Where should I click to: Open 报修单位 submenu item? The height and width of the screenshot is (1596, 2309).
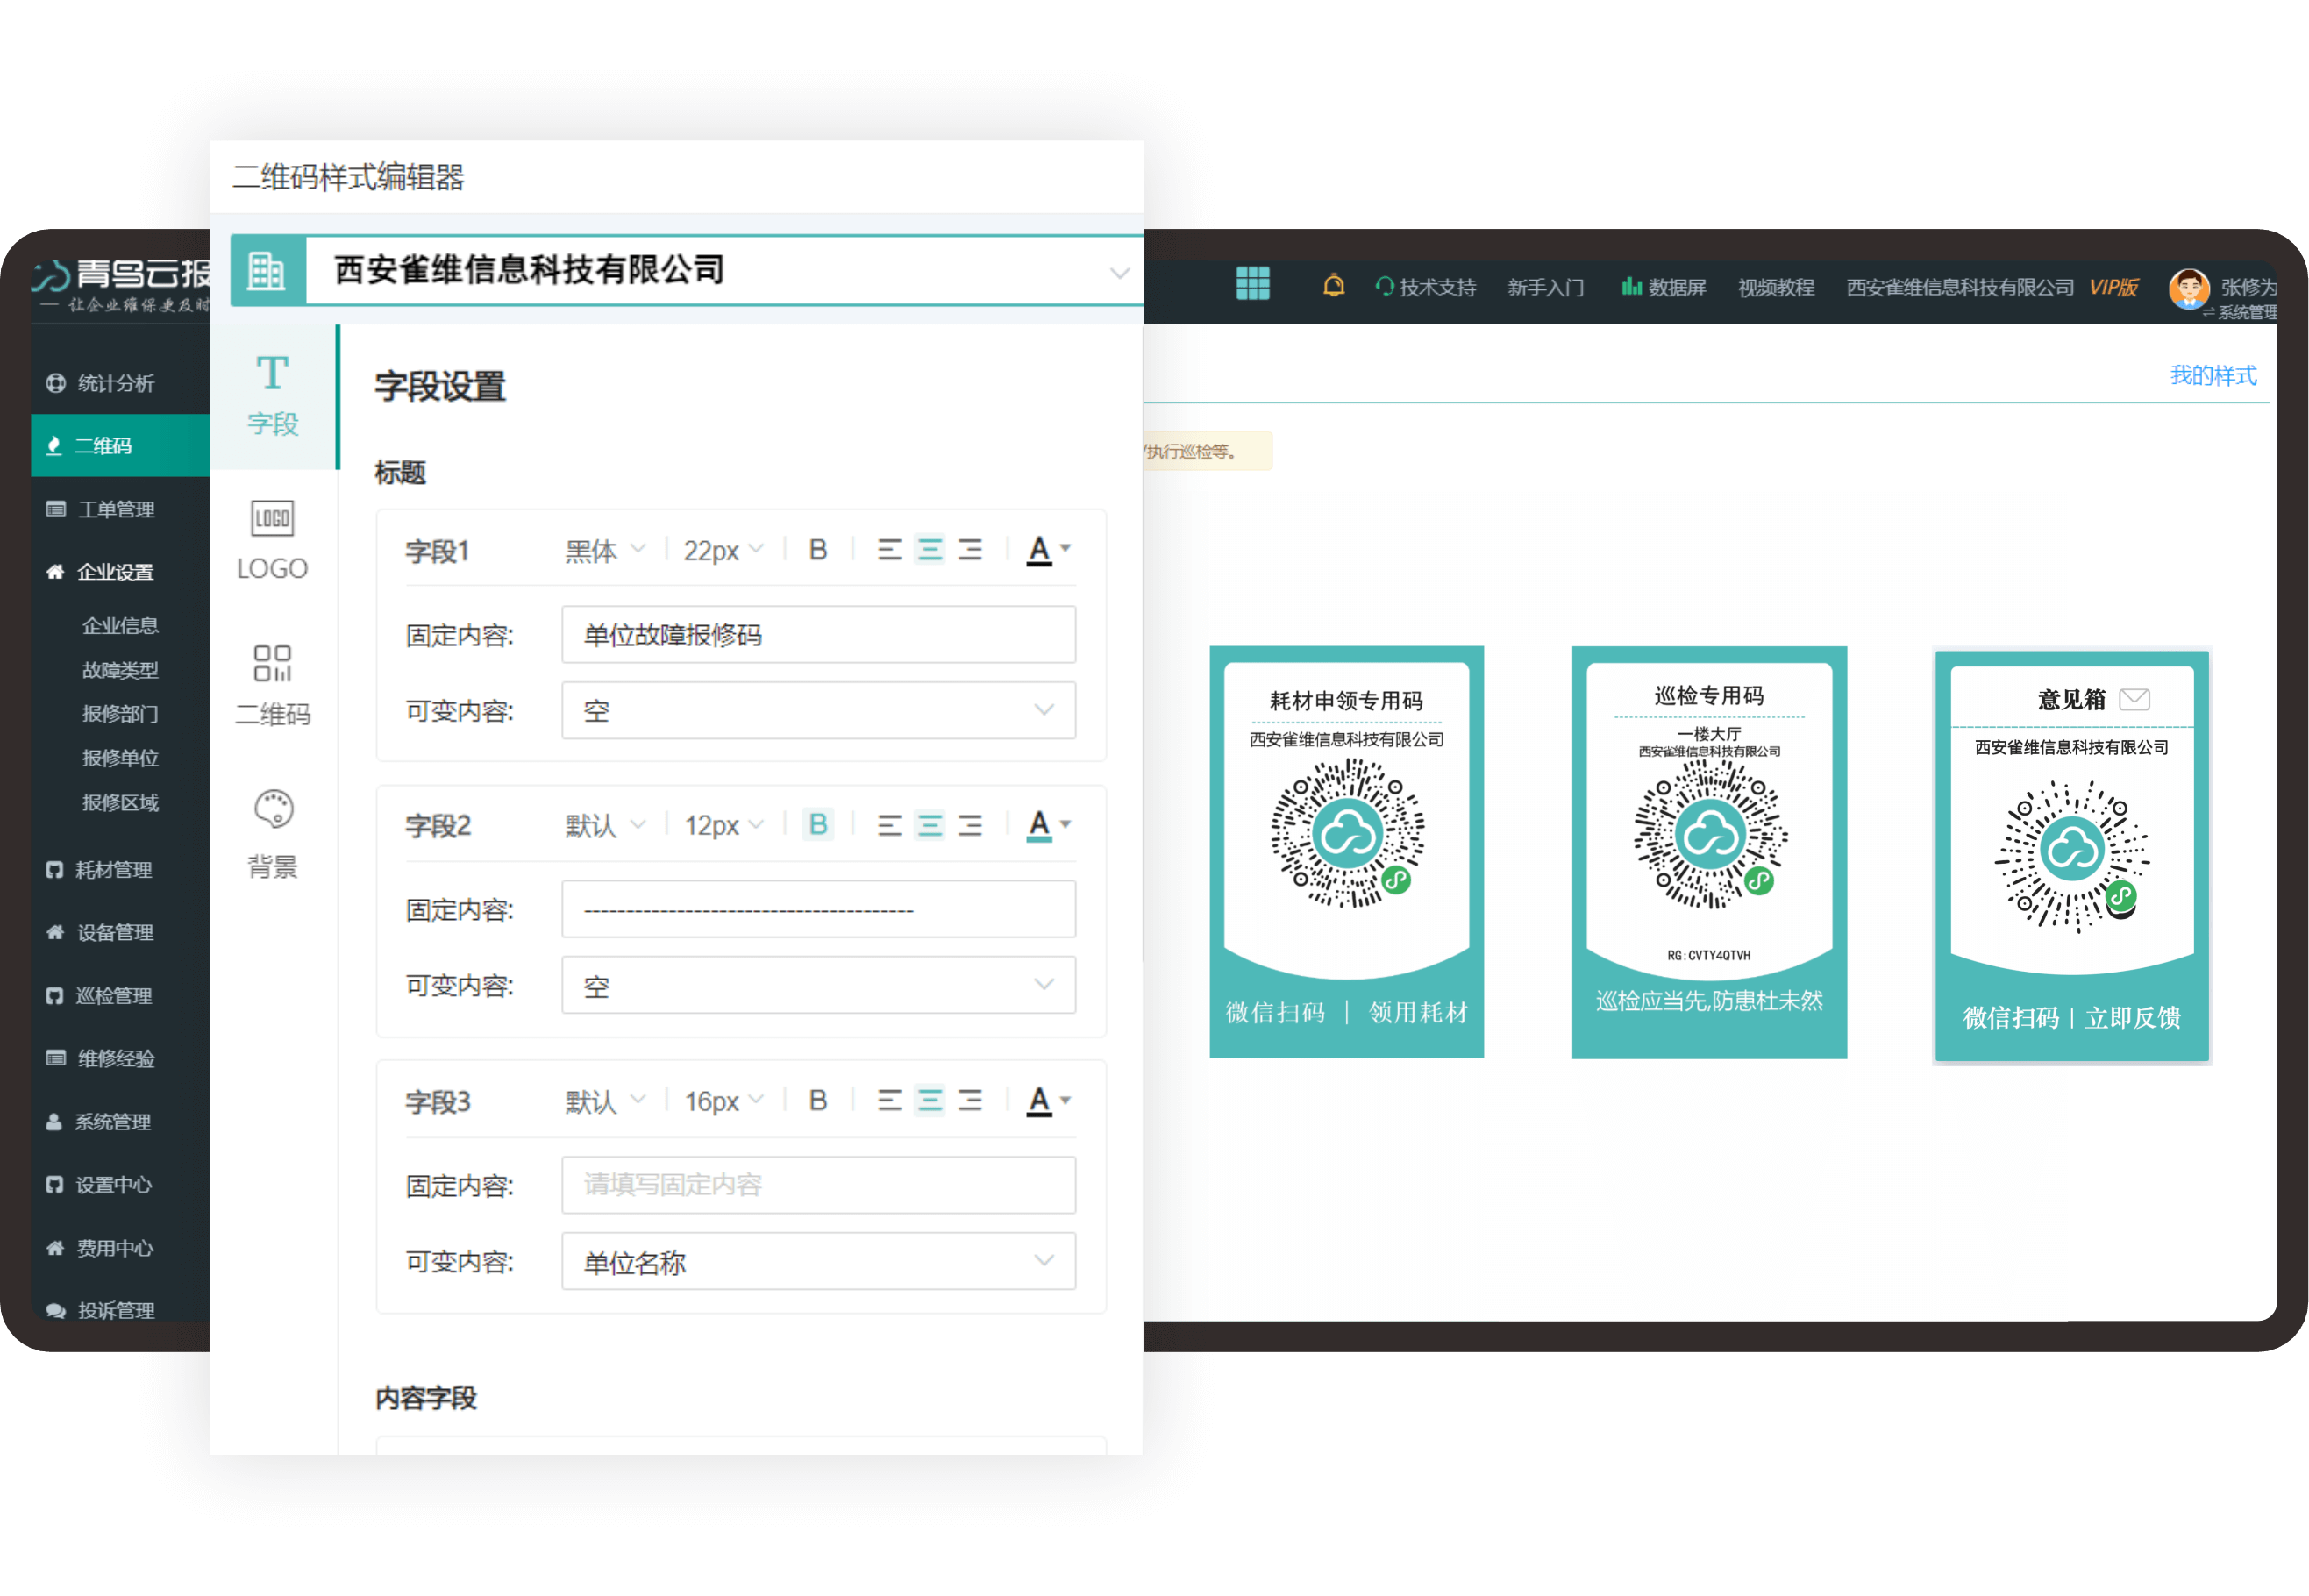[x=120, y=757]
